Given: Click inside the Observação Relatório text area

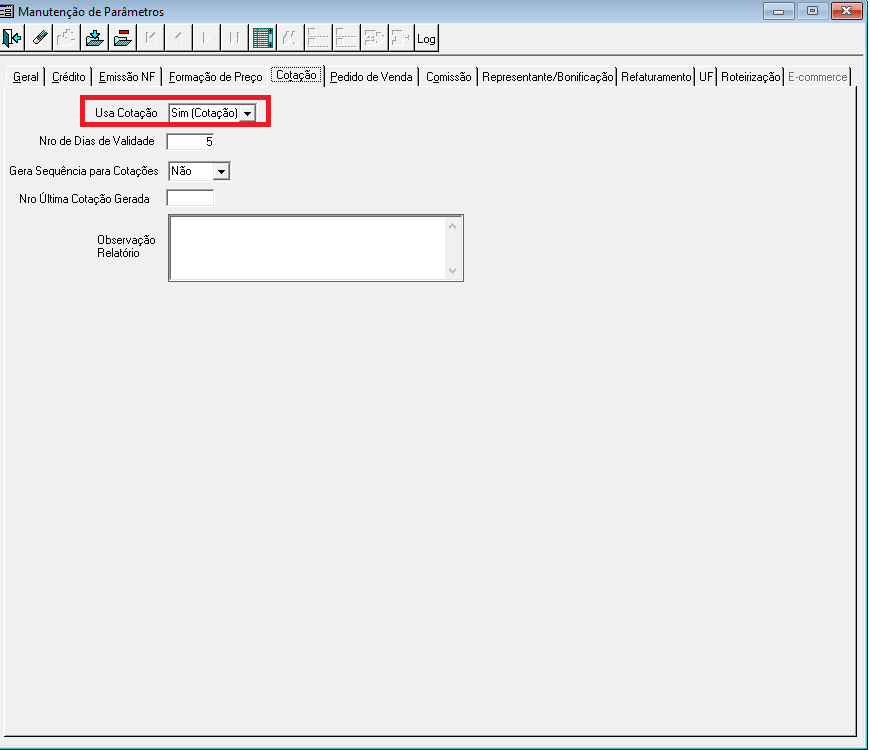Looking at the screenshot, I should pyautogui.click(x=308, y=248).
